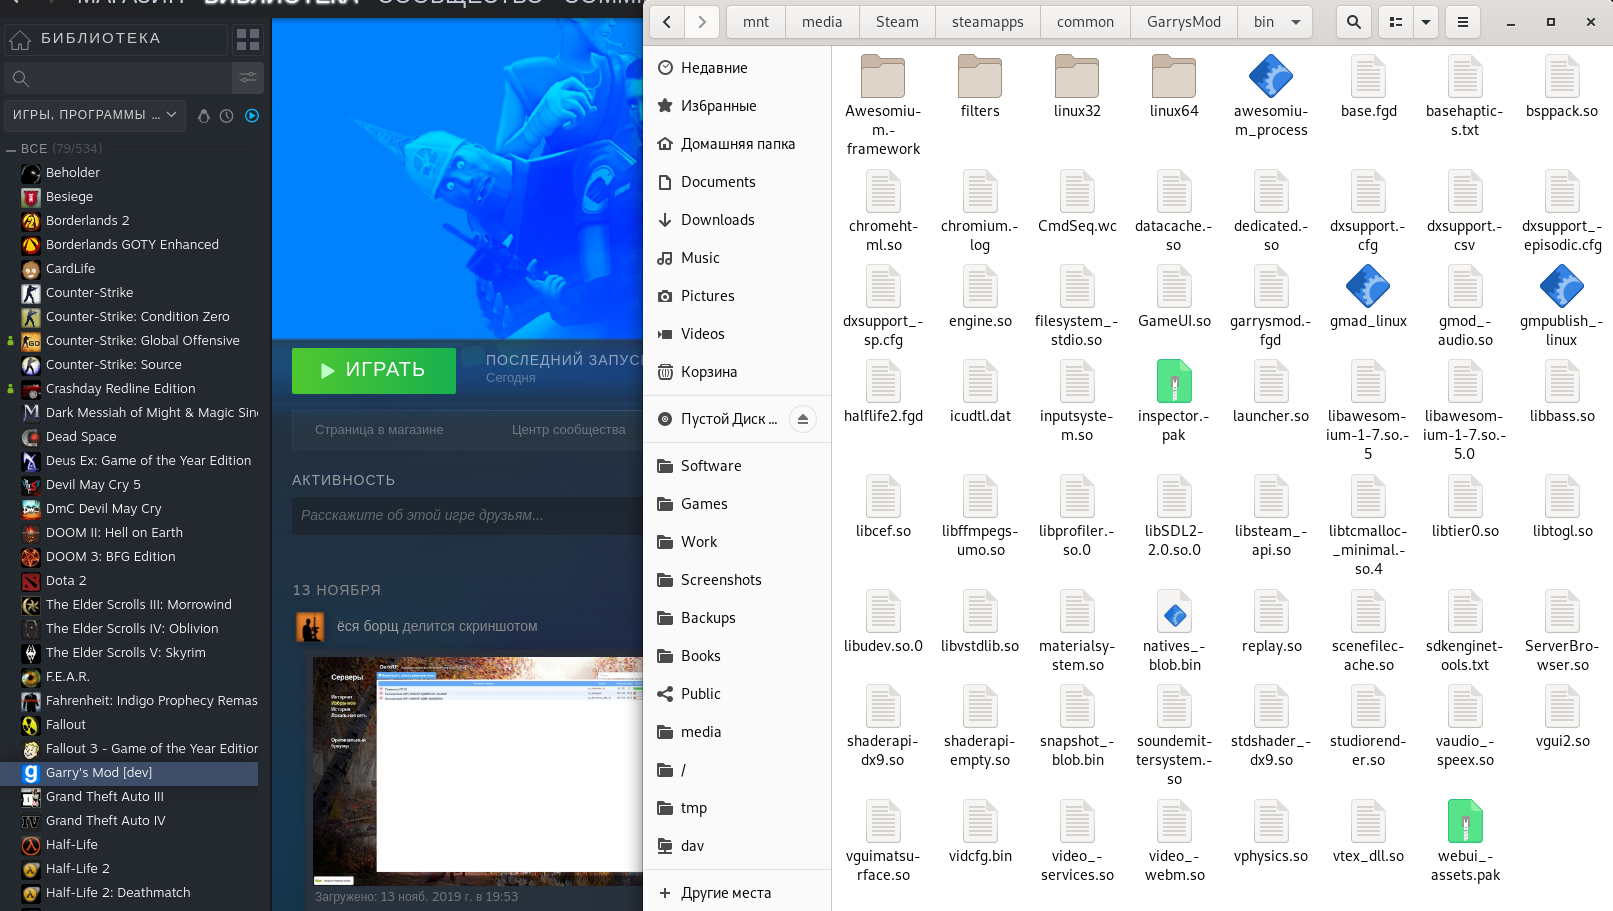Open the ИГРЫ, ПРОГРАММЫ filter dropdown
1613x911 pixels.
(x=95, y=115)
